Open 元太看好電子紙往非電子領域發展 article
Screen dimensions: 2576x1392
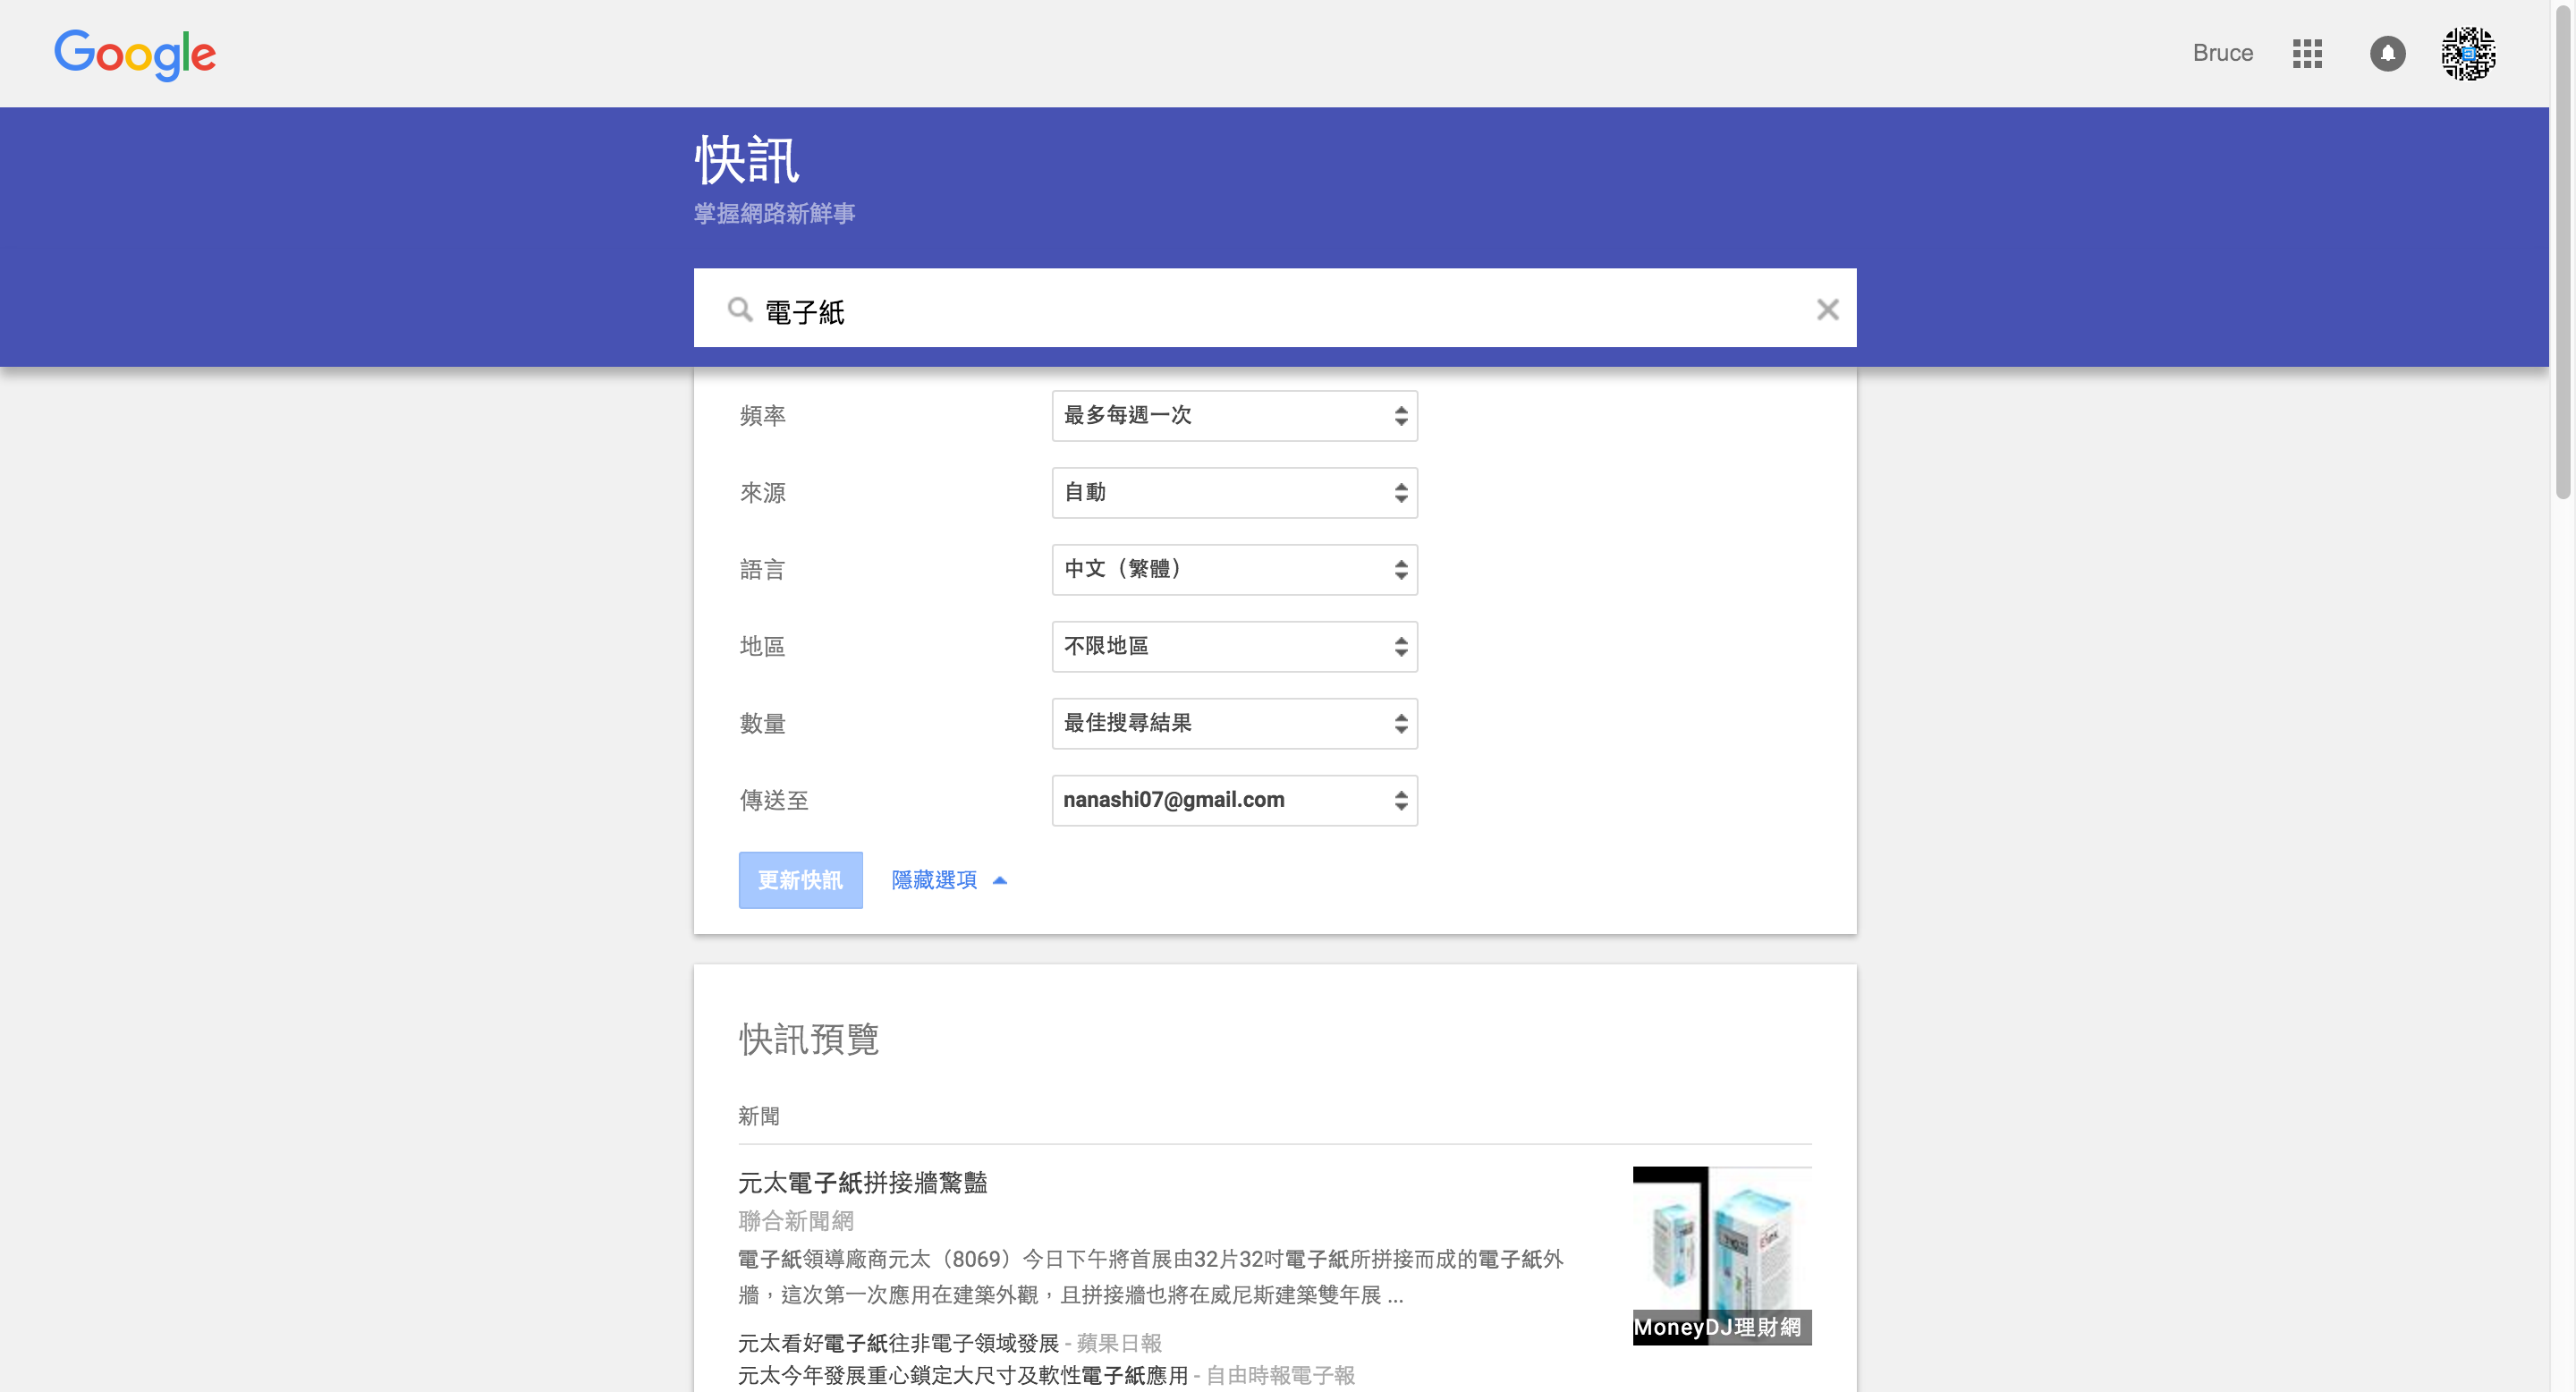pyautogui.click(x=898, y=1343)
